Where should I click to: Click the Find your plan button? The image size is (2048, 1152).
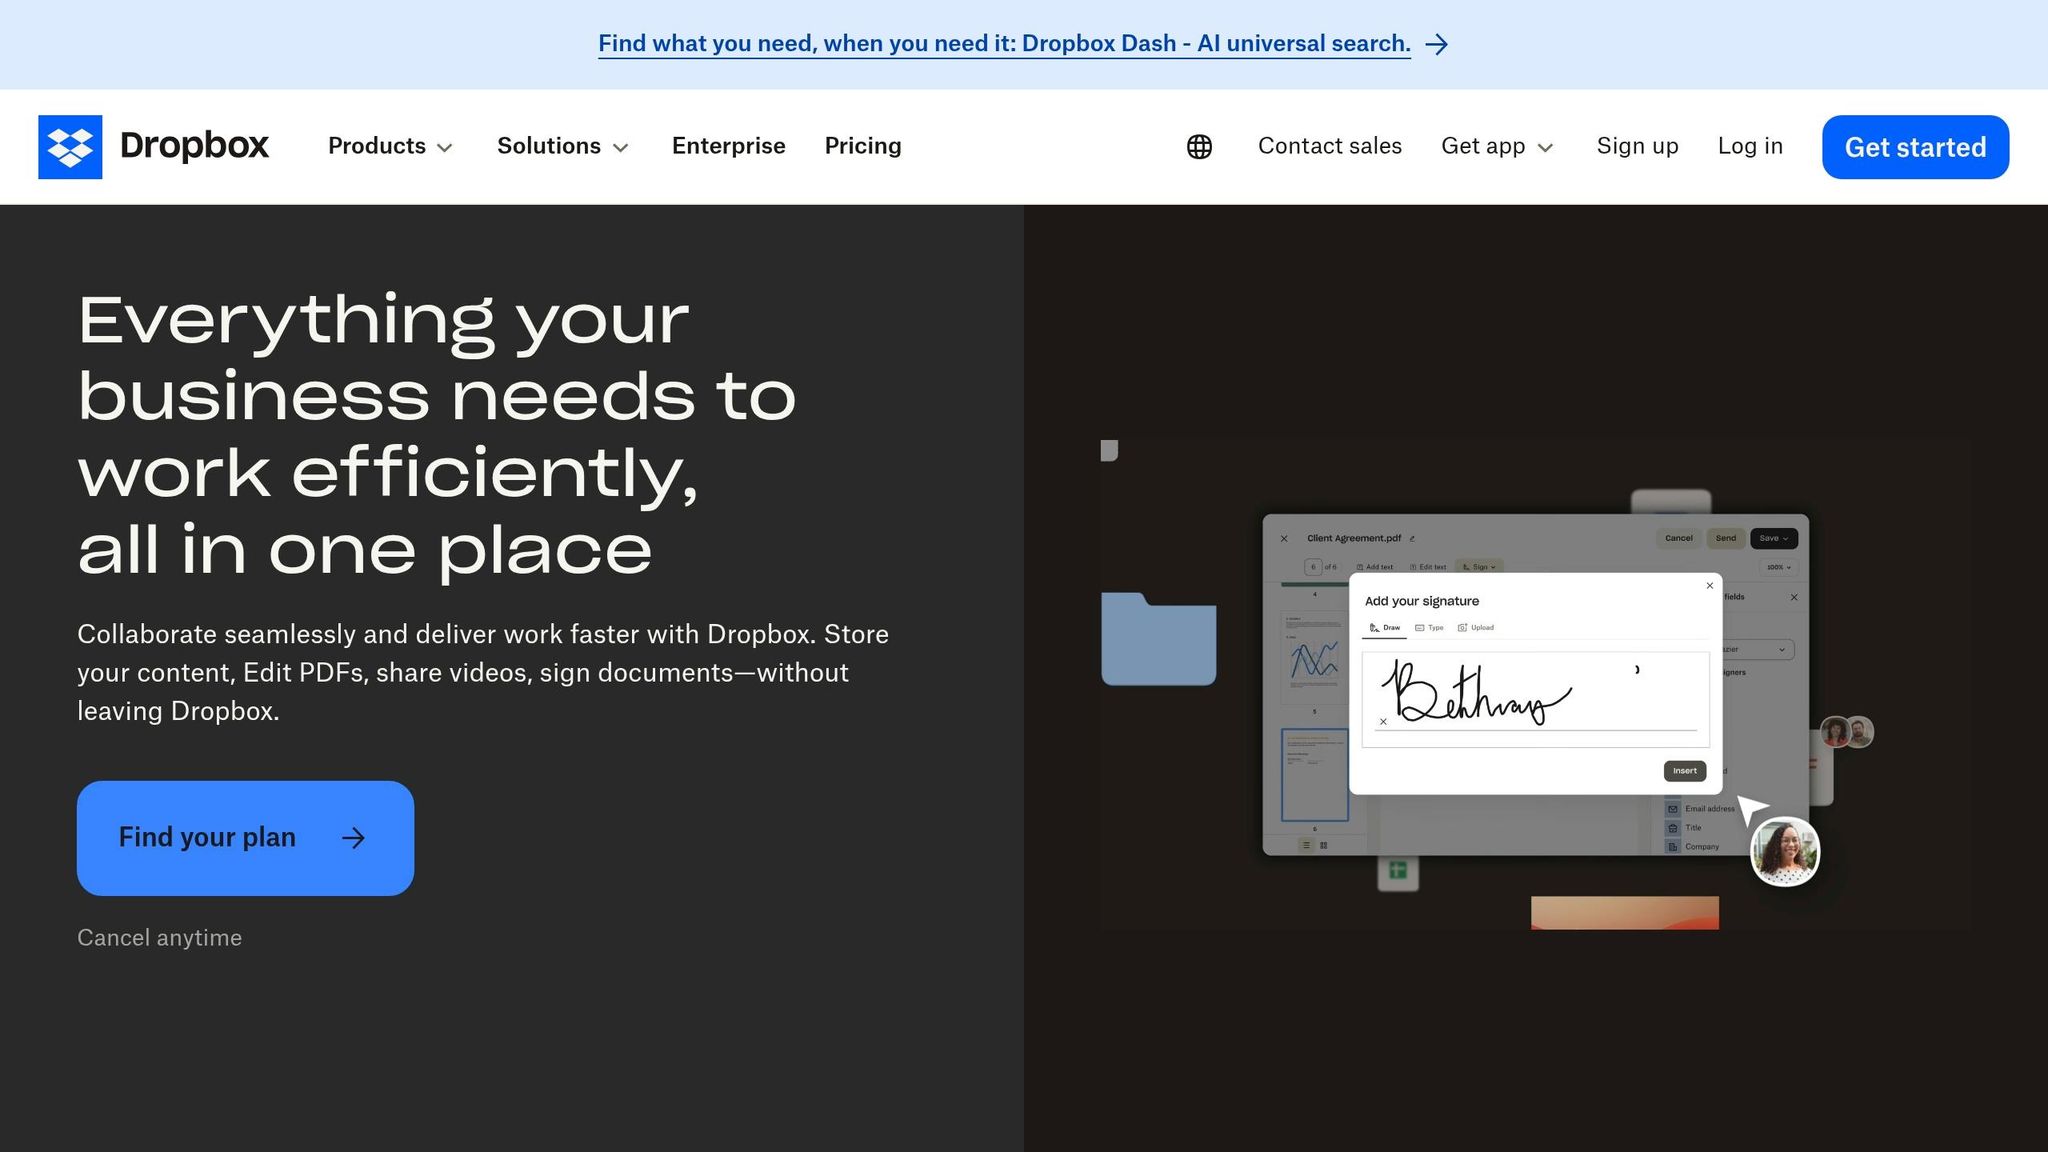click(245, 838)
